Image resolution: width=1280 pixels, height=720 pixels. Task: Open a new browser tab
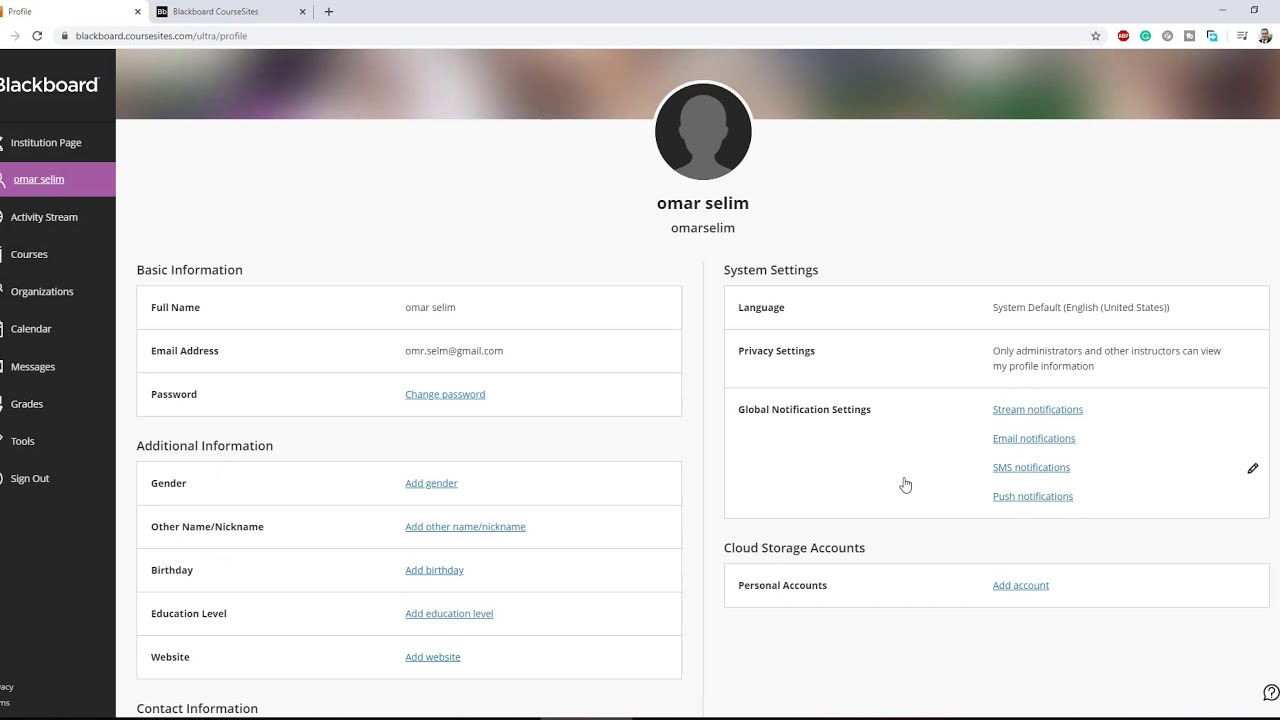(x=329, y=12)
